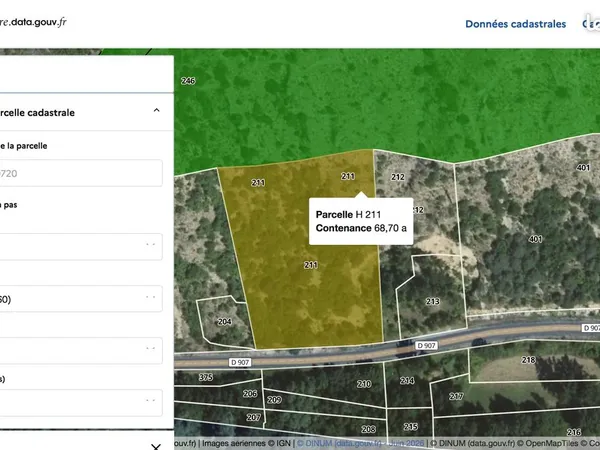
Task: Select parcel 217 on the map
Action: coord(456,396)
